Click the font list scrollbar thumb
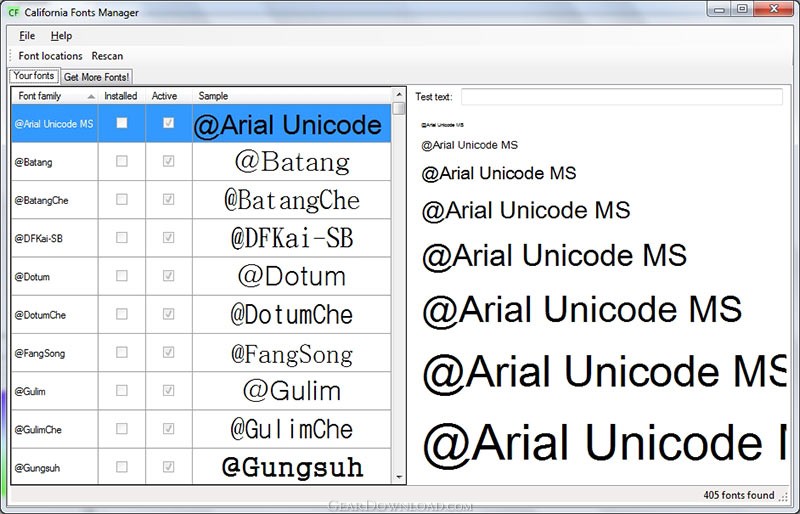This screenshot has height=514, width=800. click(x=399, y=109)
